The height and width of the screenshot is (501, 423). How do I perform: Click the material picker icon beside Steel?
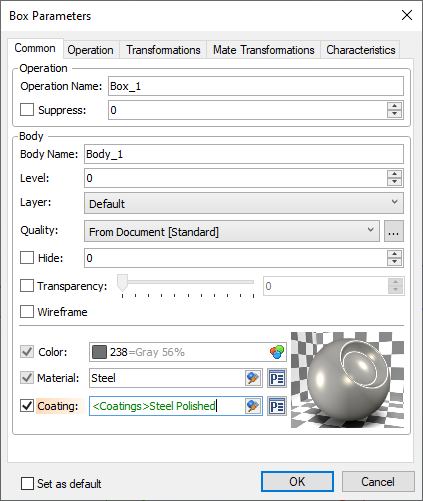[253, 378]
